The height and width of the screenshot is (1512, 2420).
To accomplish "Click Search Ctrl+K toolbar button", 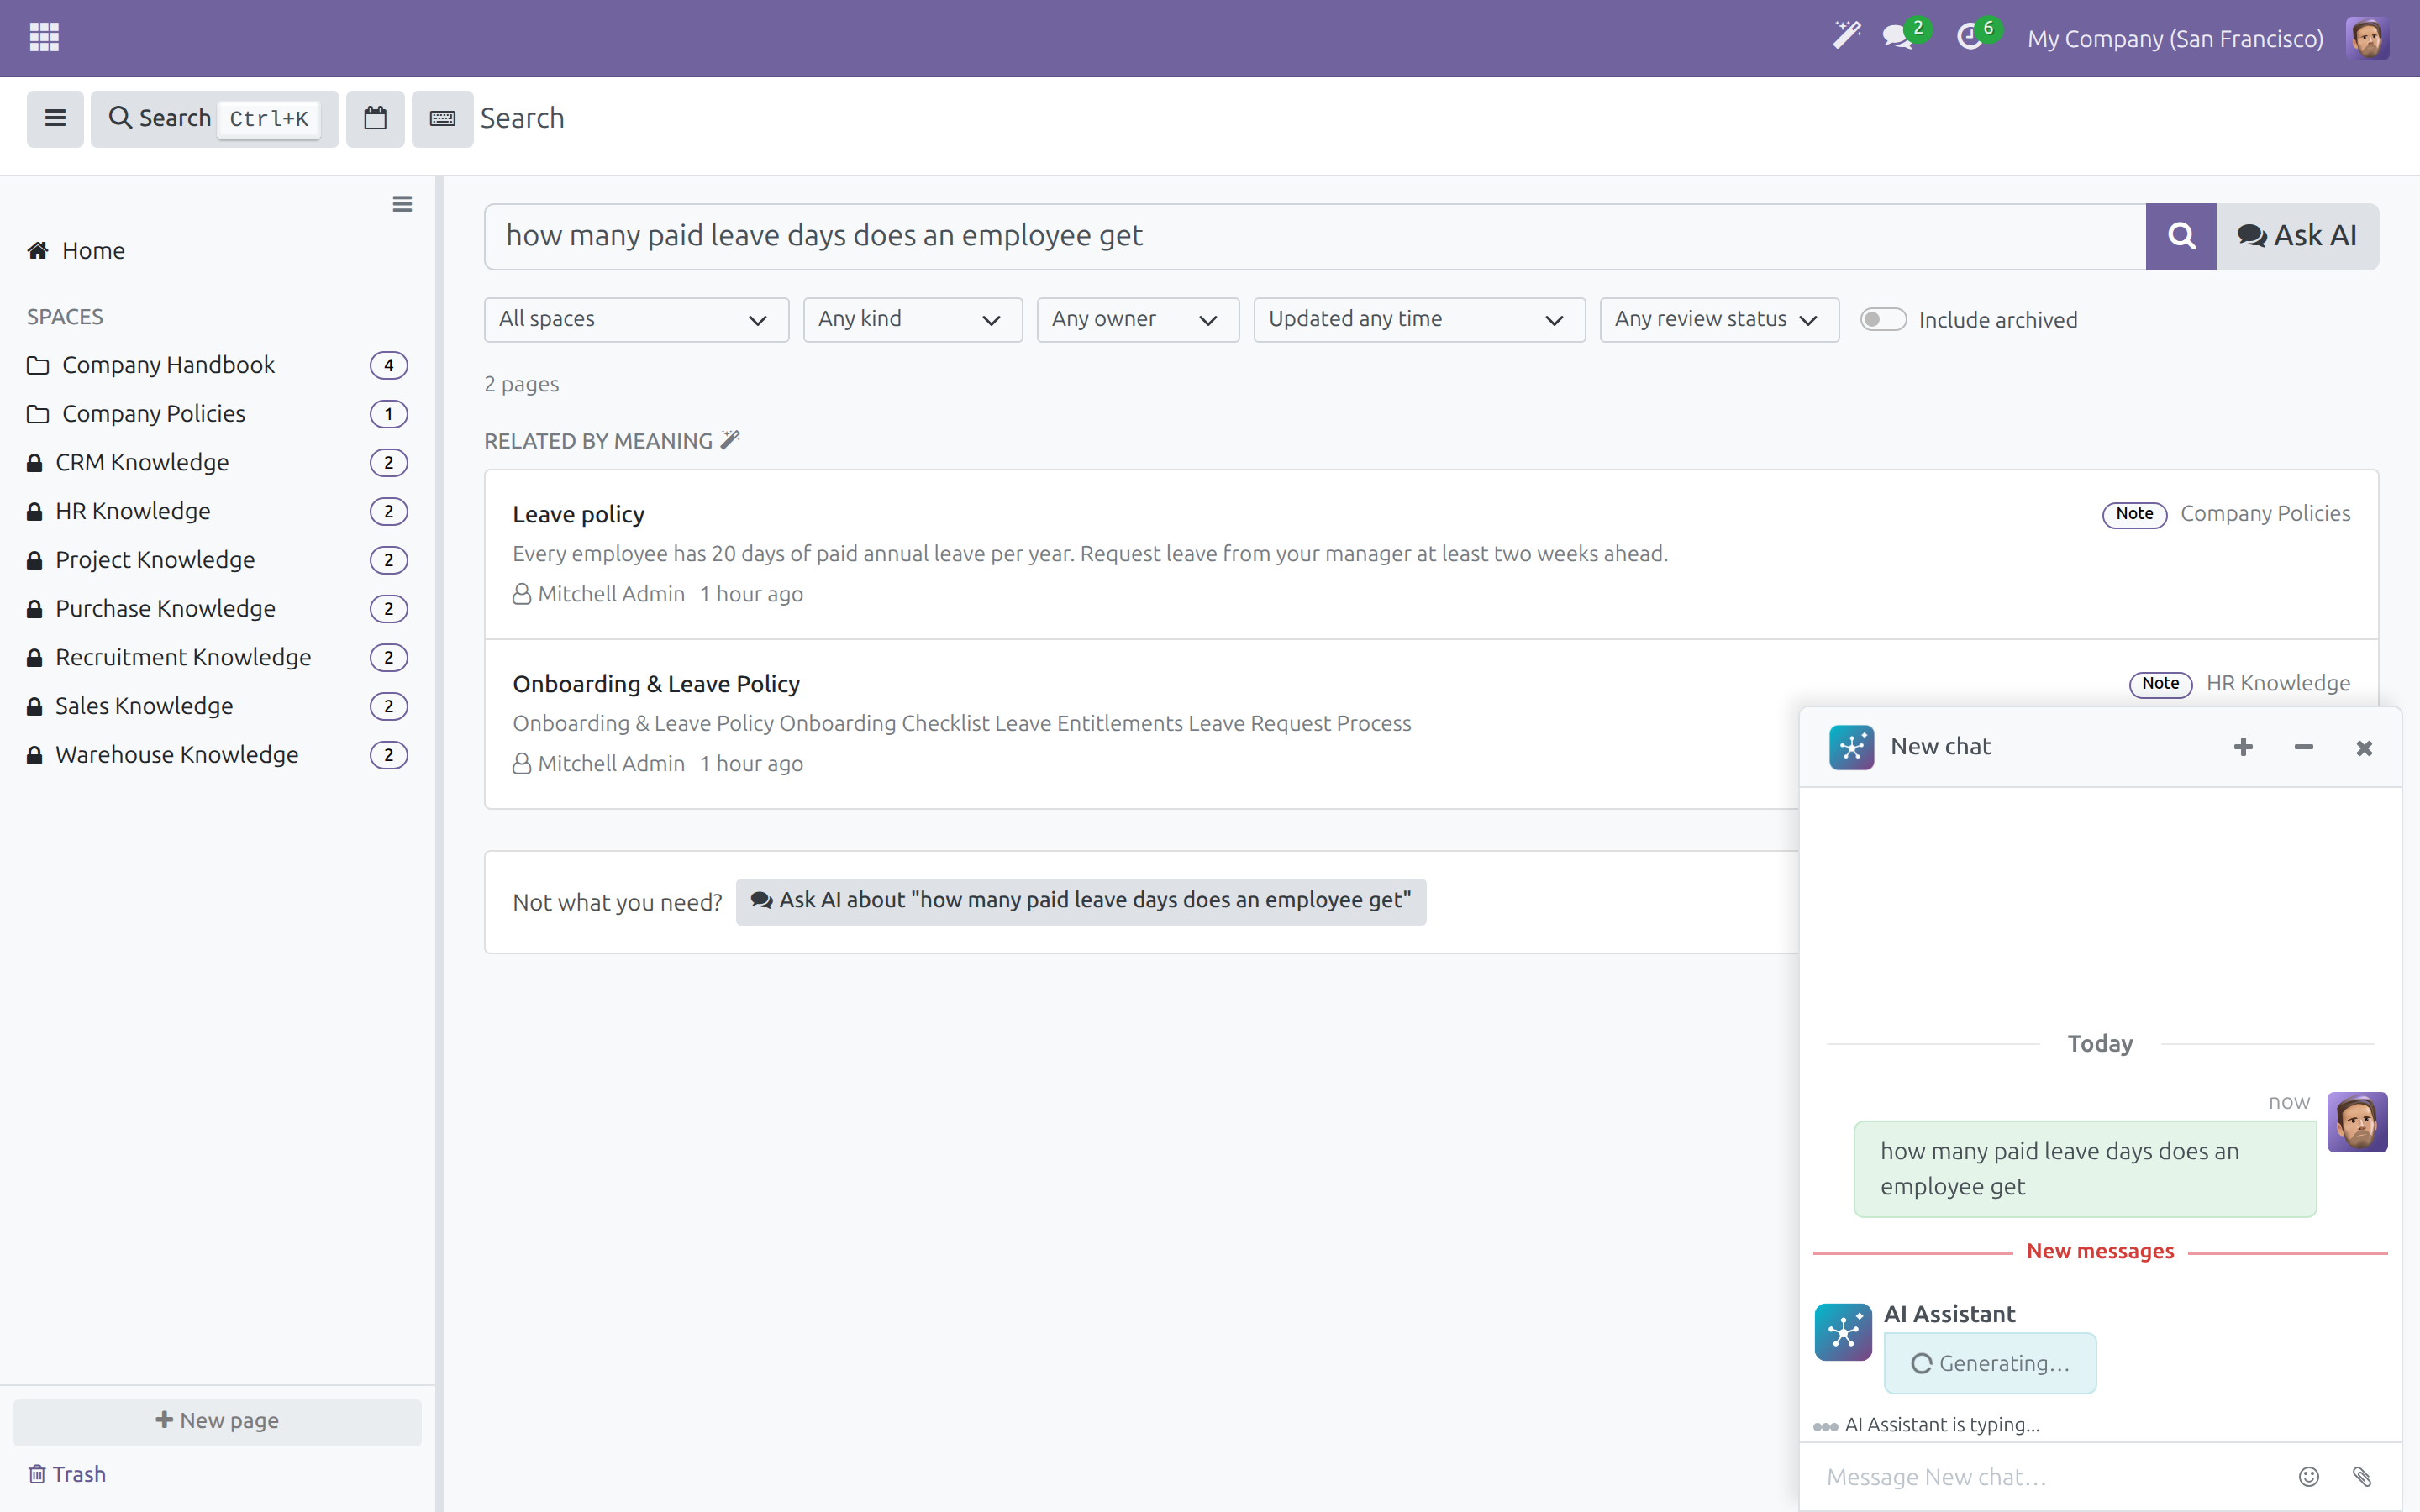I will [x=214, y=118].
